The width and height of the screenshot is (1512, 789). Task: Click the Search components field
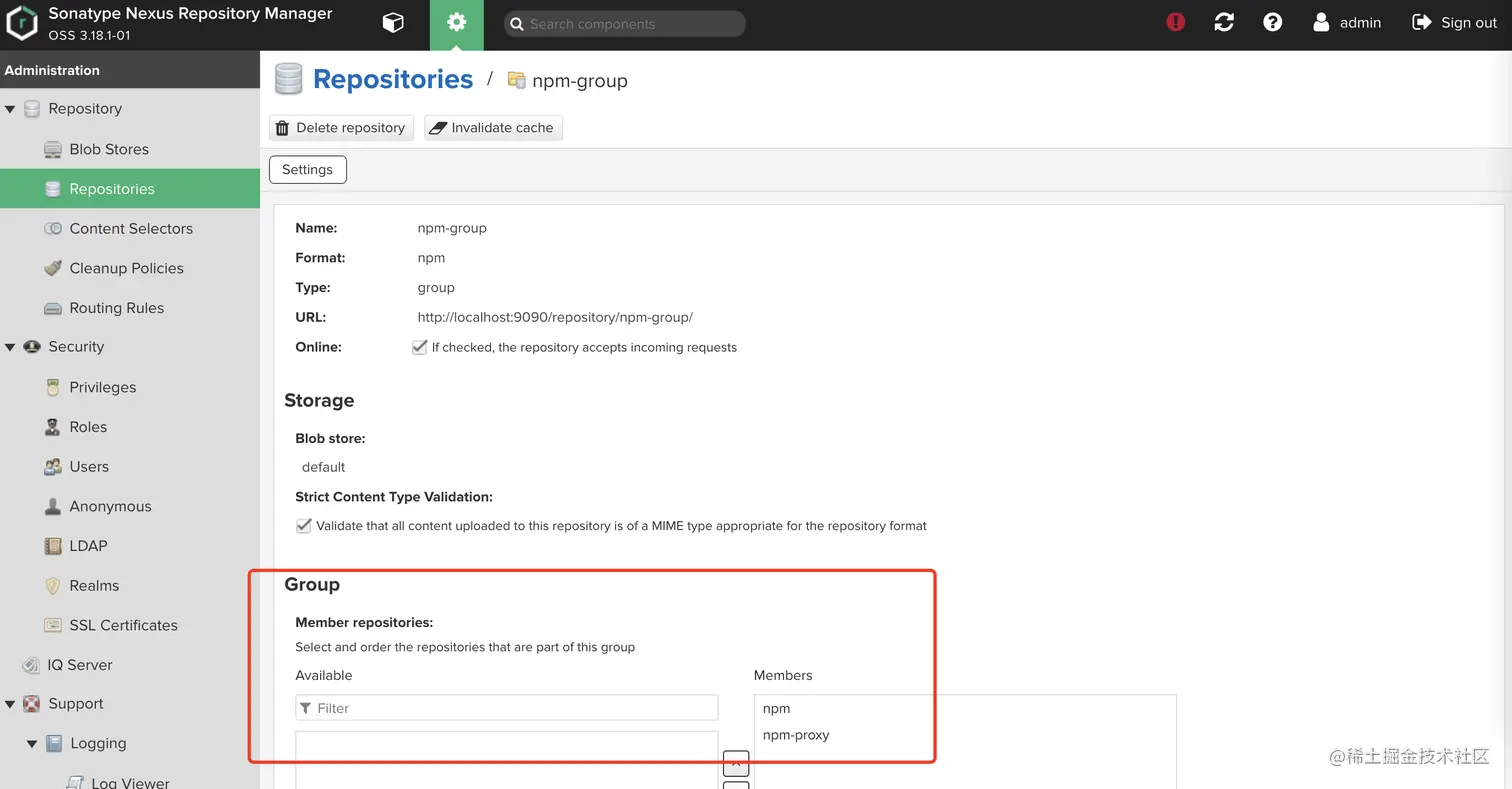(630, 24)
